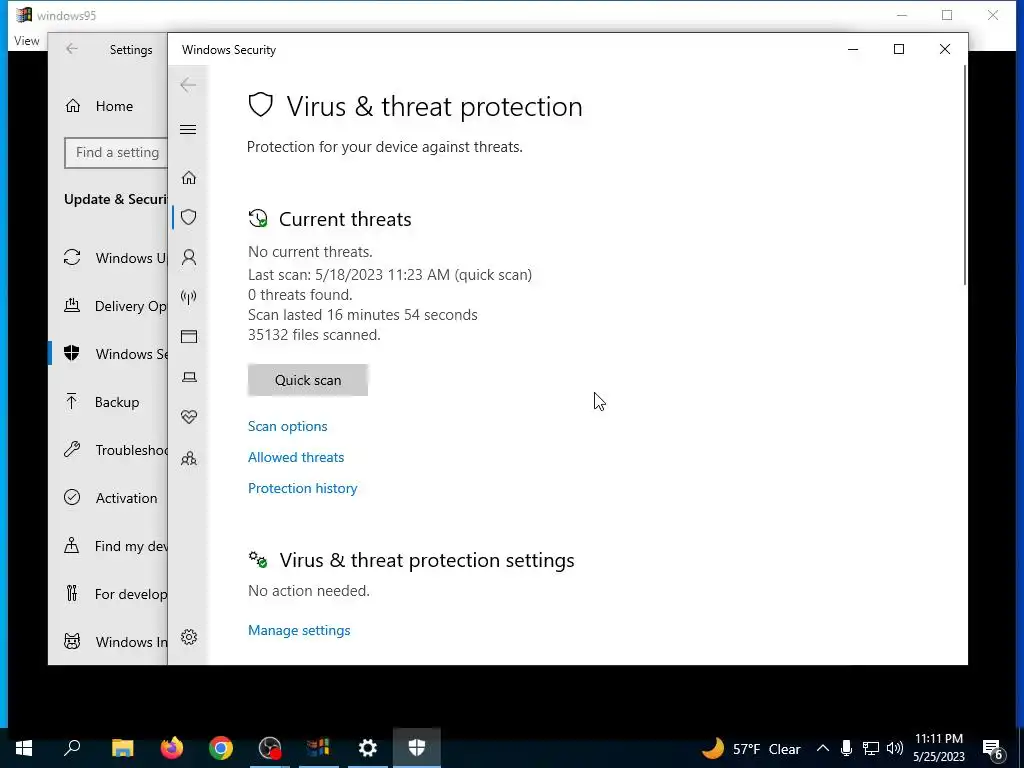This screenshot has height=768, width=1024.
Task: Switch to Settings gear in taskbar
Action: tap(368, 748)
